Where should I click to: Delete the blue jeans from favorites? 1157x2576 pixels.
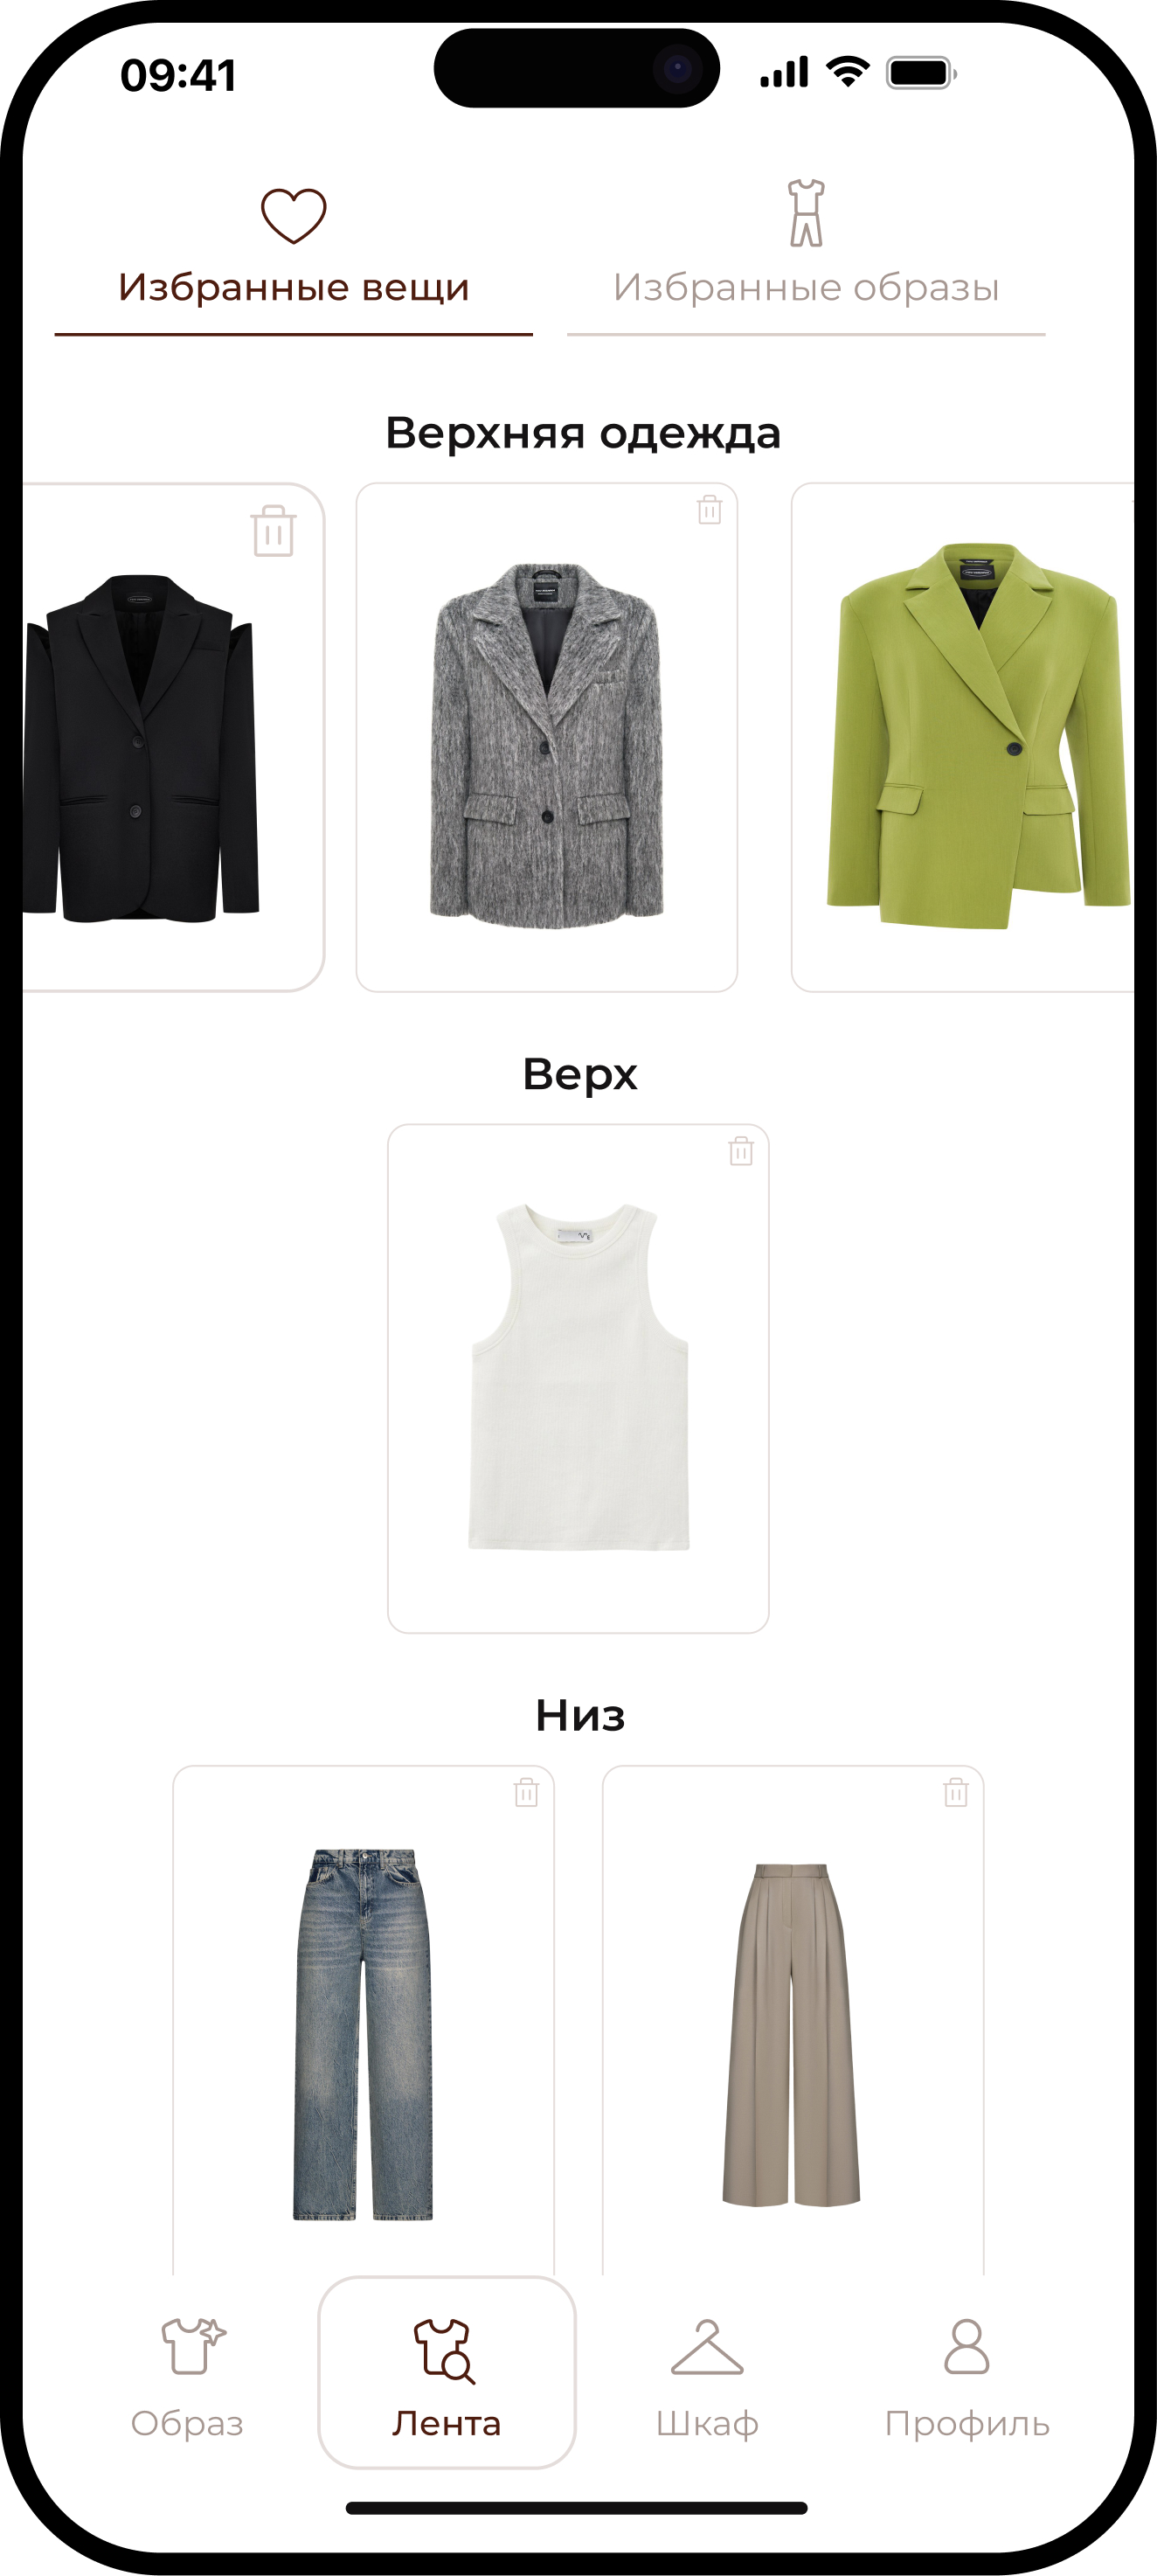(x=526, y=1791)
